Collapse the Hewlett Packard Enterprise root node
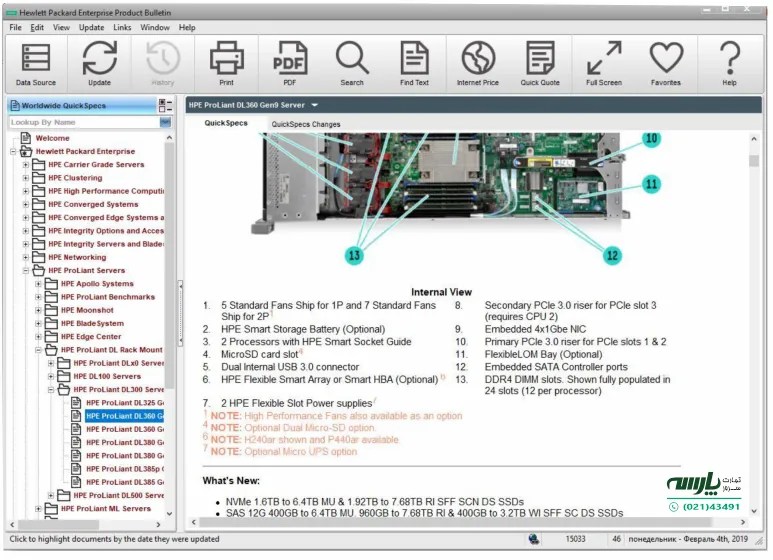 13,151
